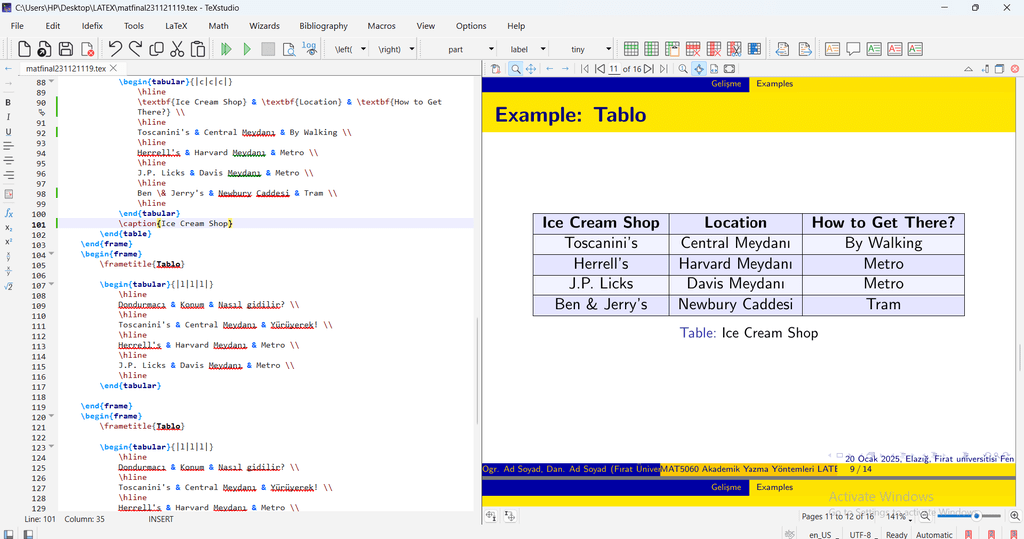This screenshot has height=539, width=1024.
Task: Open the View PDF magnifier page icon
Action: pyautogui.click(x=289, y=49)
